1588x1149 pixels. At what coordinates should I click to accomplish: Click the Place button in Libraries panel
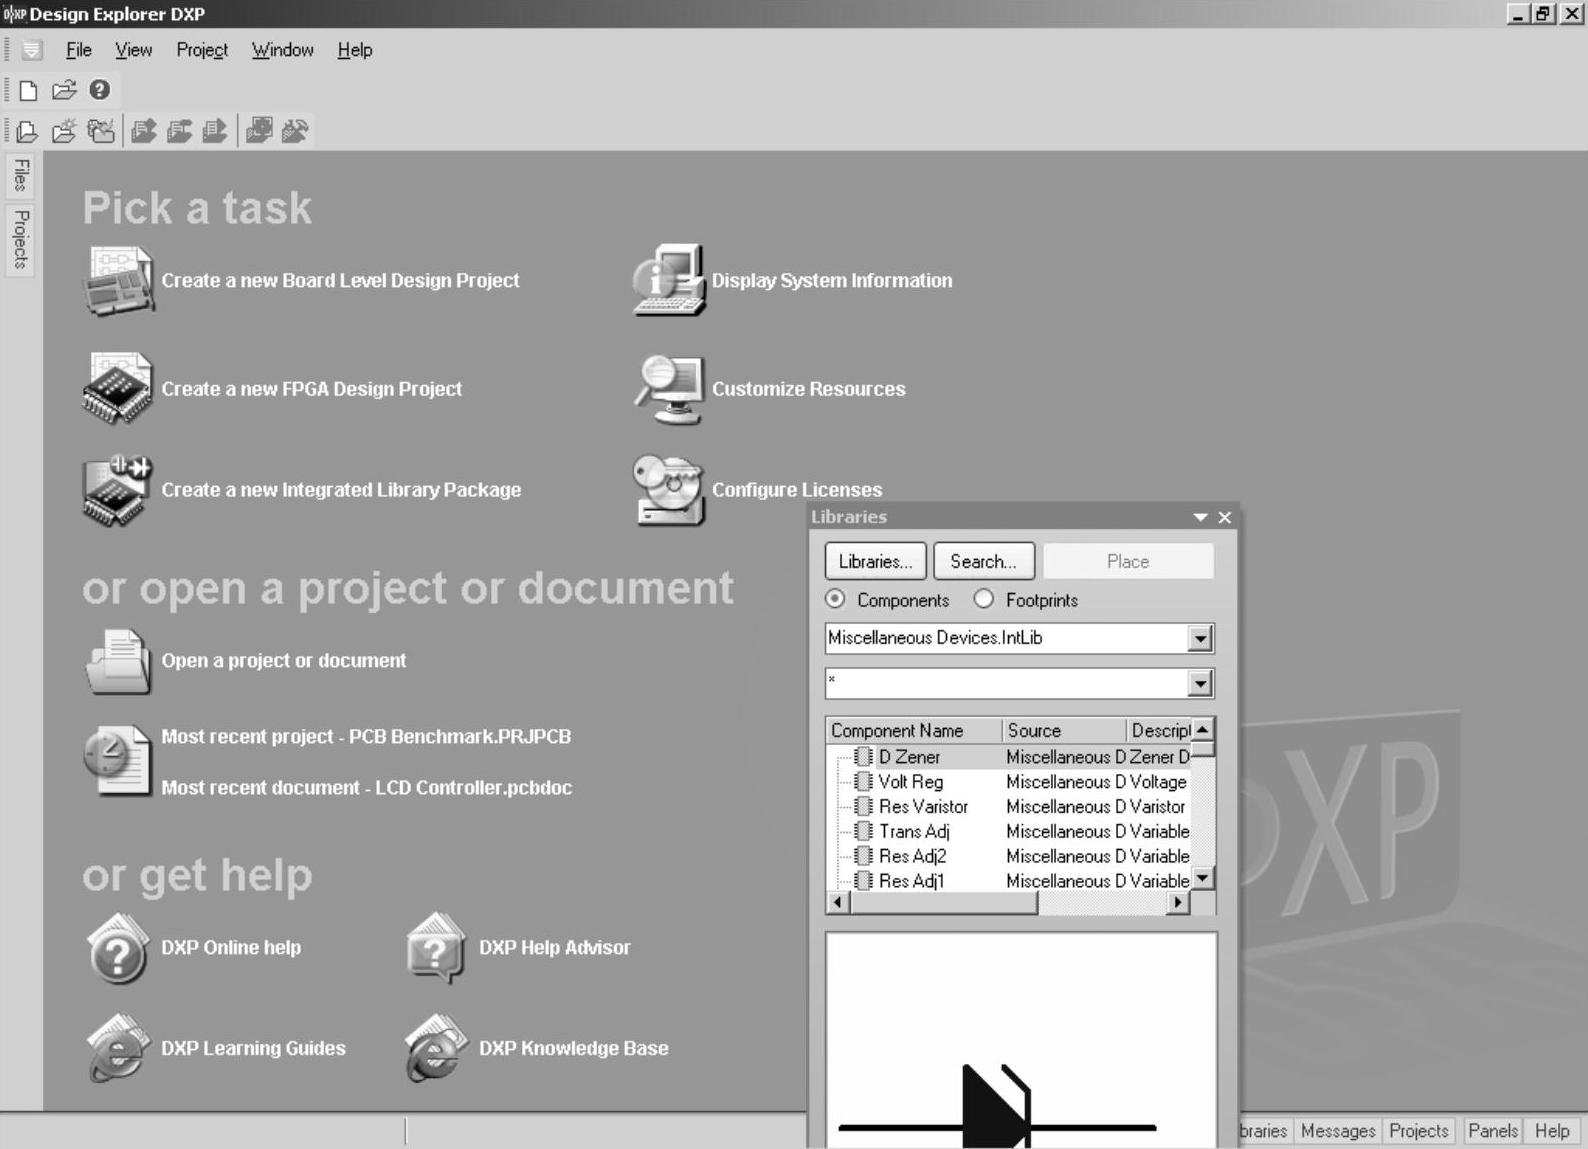click(x=1128, y=561)
